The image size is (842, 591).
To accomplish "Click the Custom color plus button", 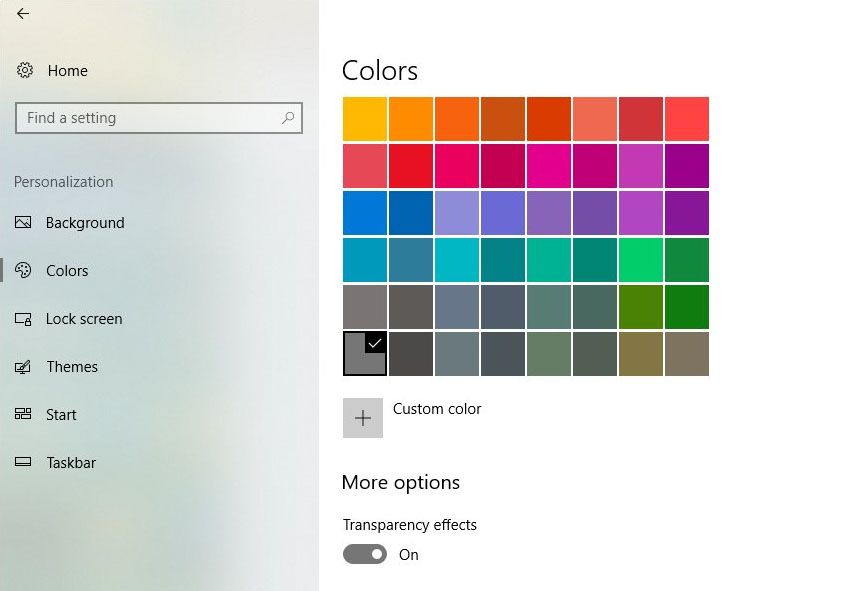I will click(x=363, y=418).
